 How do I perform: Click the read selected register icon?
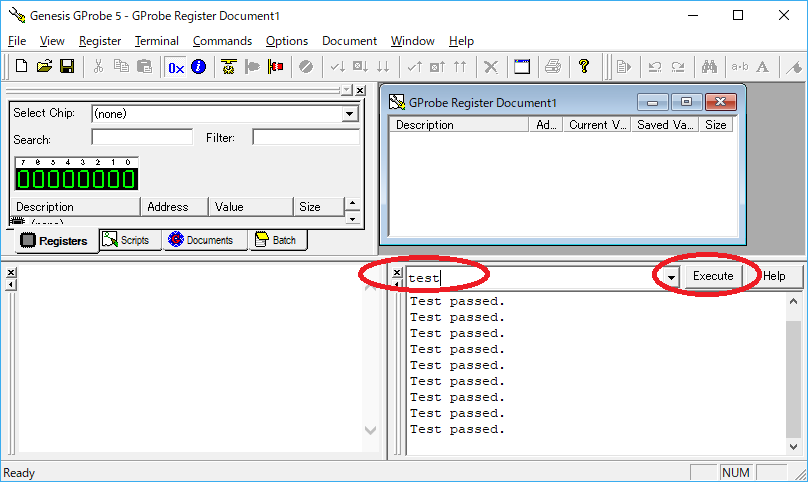pyautogui.click(x=338, y=67)
